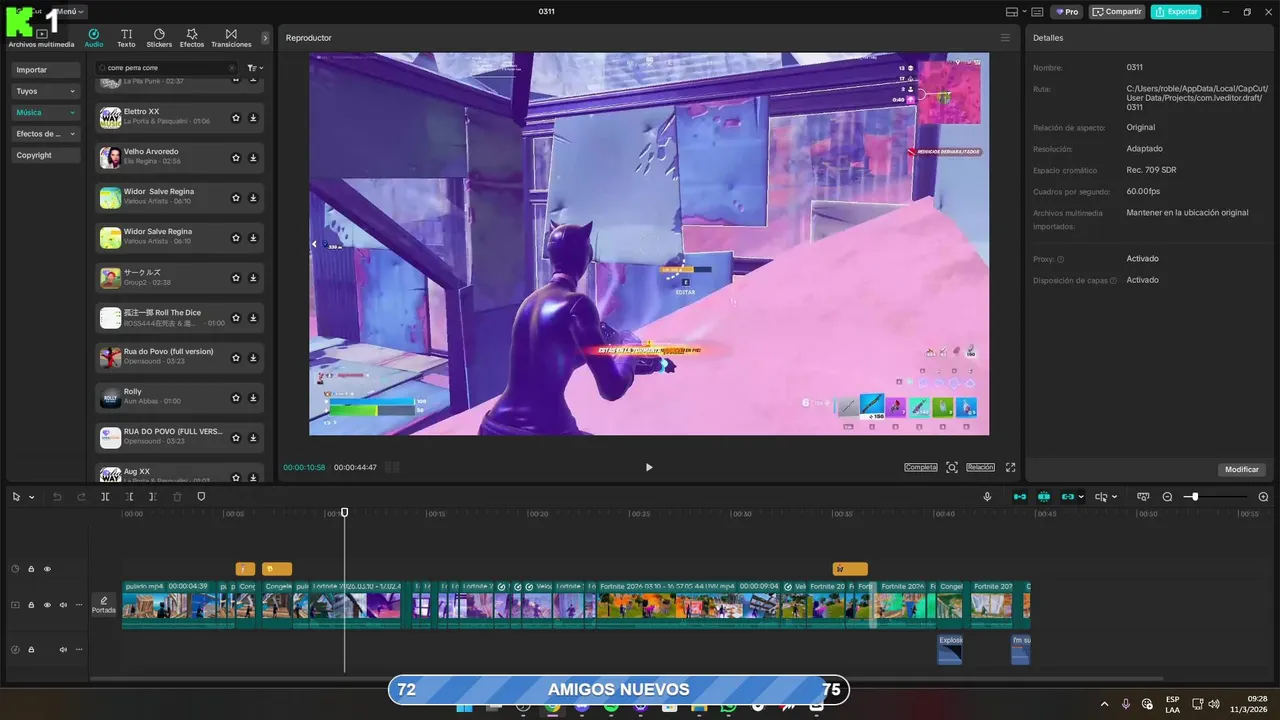Screen dimensions: 1280x720
Task: Open the Reproductor panel menu
Action: pyautogui.click(x=1005, y=38)
